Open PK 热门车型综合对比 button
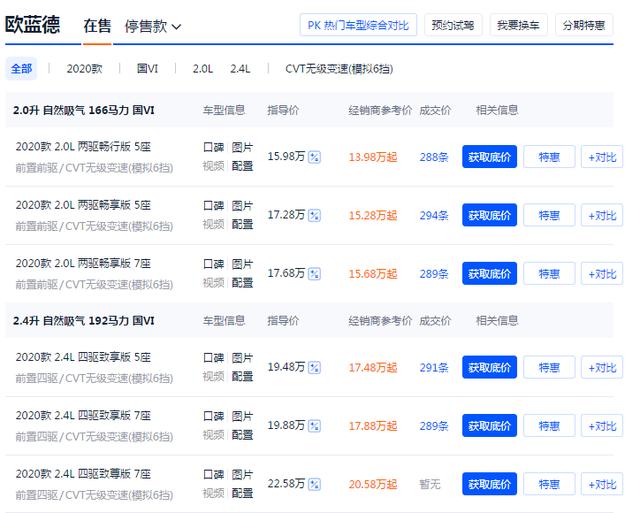This screenshot has height=513, width=640. pos(358,25)
